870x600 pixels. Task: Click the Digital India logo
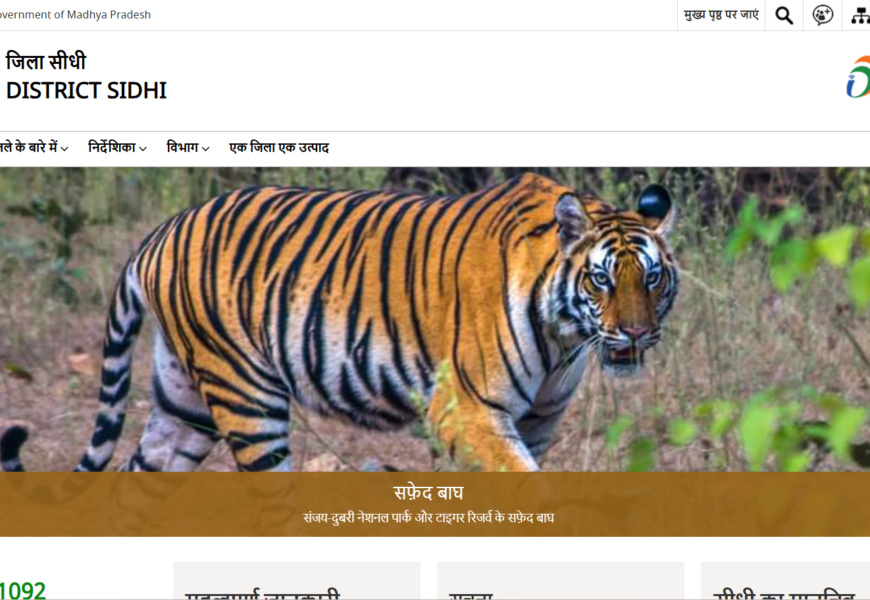click(x=858, y=77)
